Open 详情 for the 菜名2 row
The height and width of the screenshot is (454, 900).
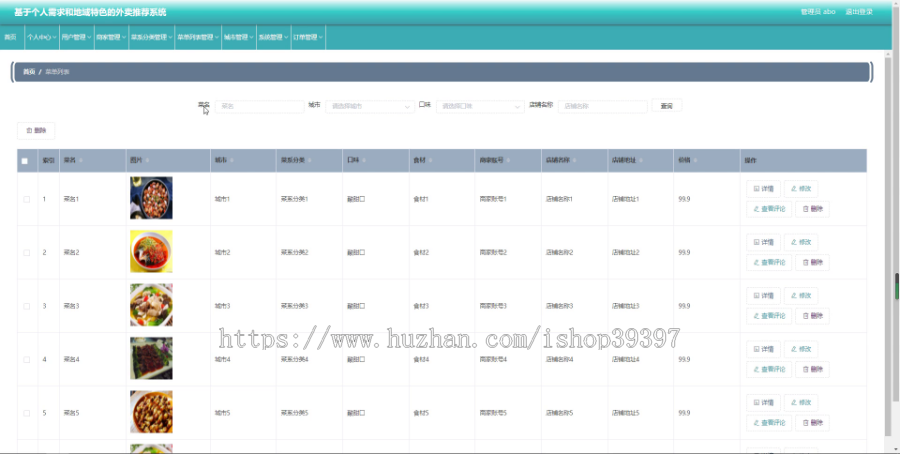click(x=763, y=242)
